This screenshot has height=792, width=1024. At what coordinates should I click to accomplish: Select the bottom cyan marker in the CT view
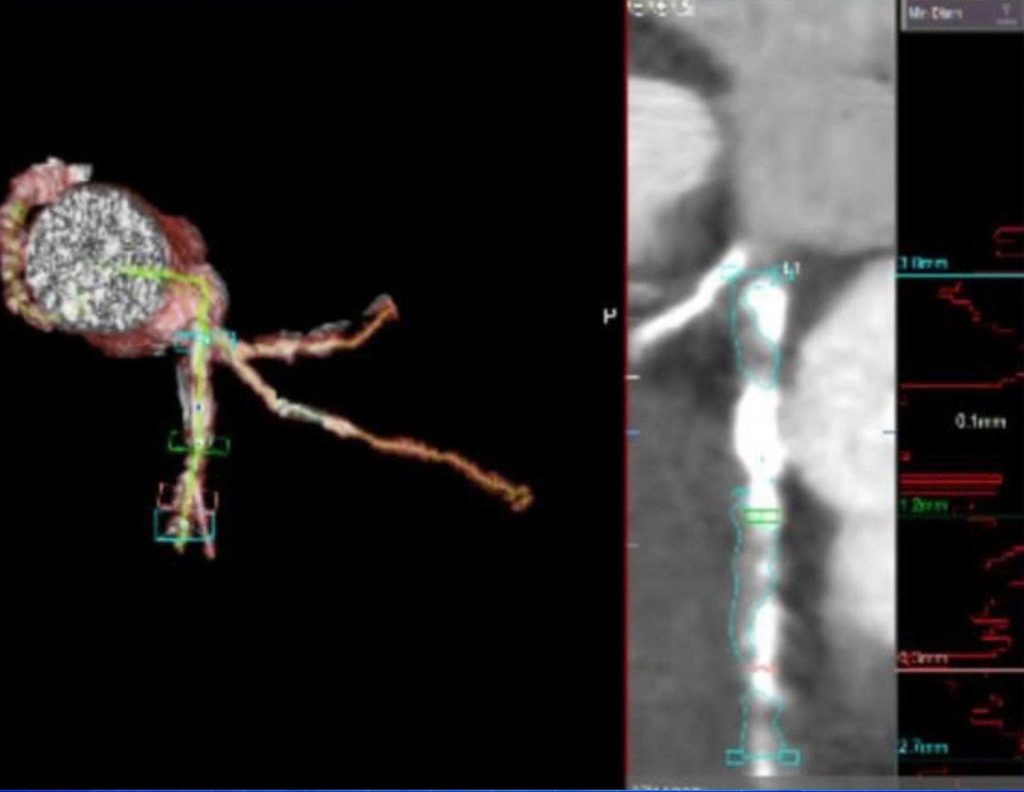[763, 757]
